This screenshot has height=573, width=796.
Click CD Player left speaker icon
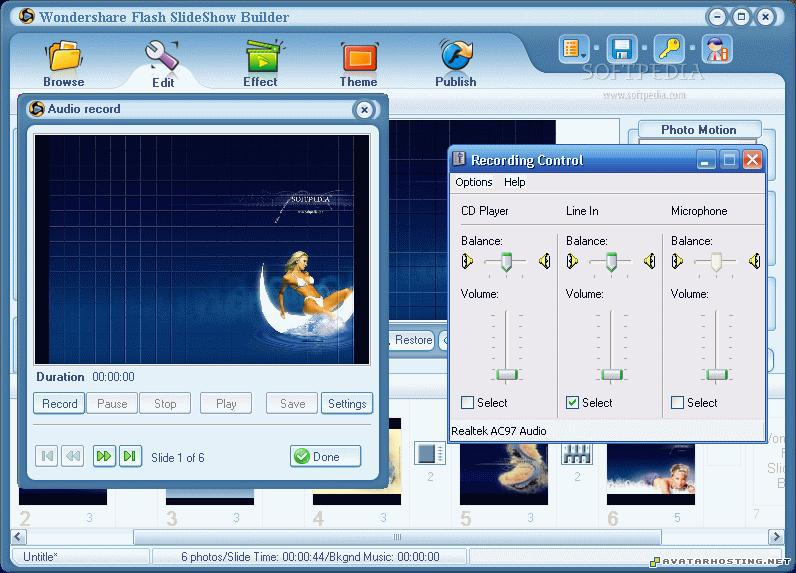pyautogui.click(x=468, y=261)
